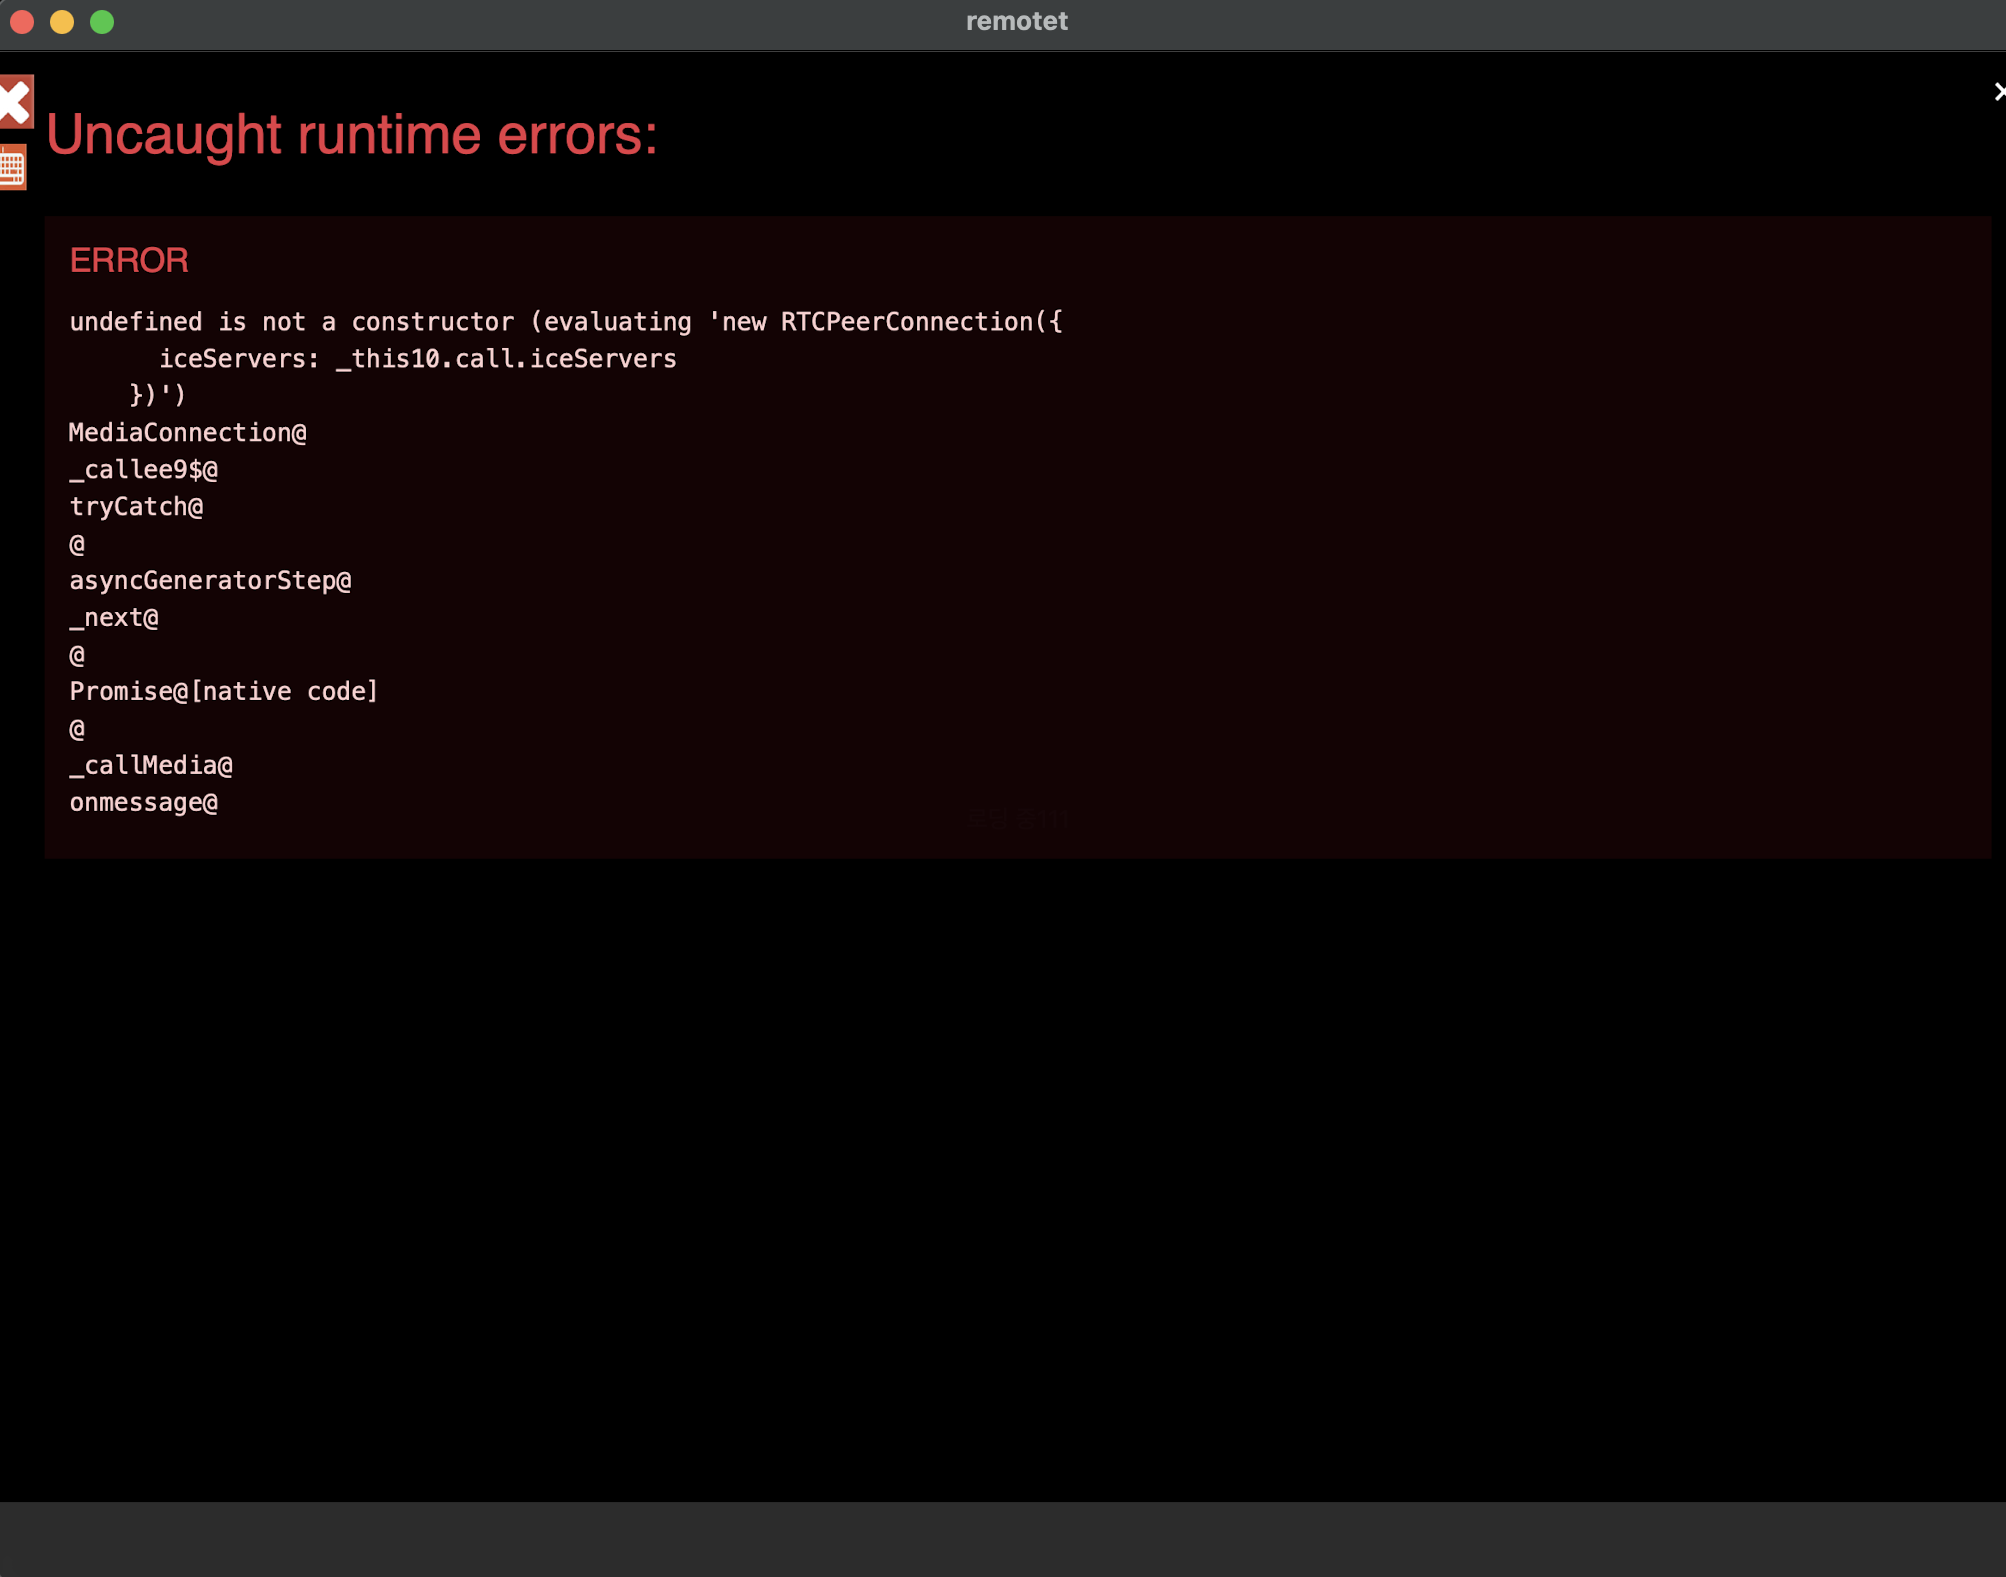
Task: Click the MediaConnection@ stack trace line
Action: click(x=188, y=433)
